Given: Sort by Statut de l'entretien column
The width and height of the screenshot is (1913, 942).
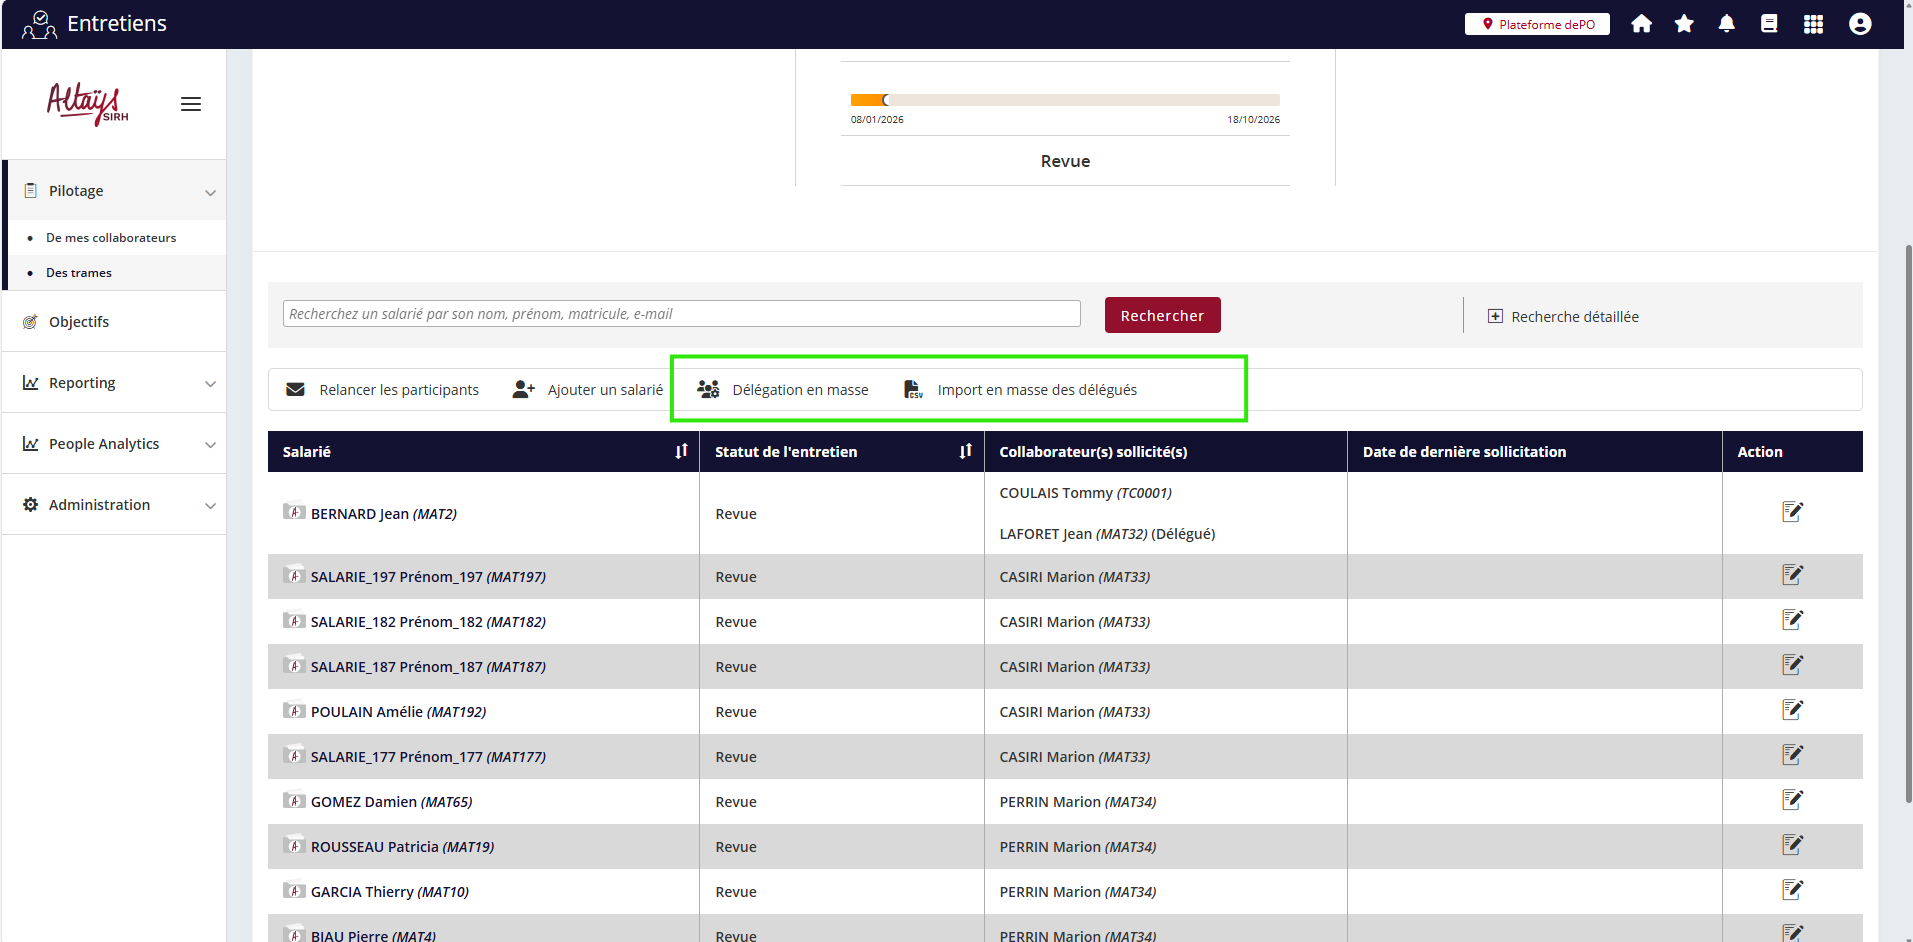Looking at the screenshot, I should (965, 452).
